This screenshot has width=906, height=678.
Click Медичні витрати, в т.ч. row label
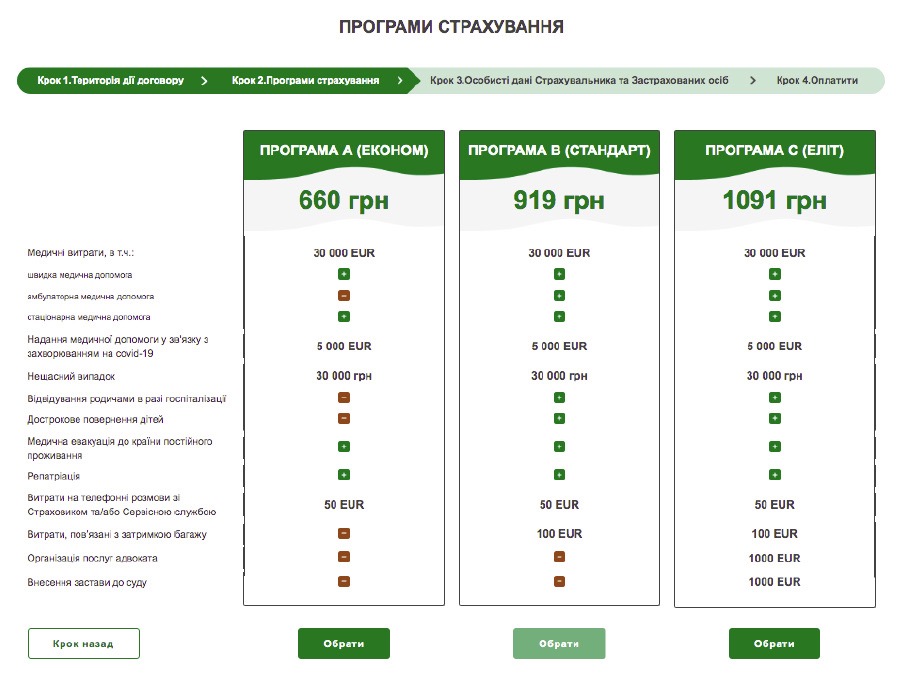(x=81, y=253)
